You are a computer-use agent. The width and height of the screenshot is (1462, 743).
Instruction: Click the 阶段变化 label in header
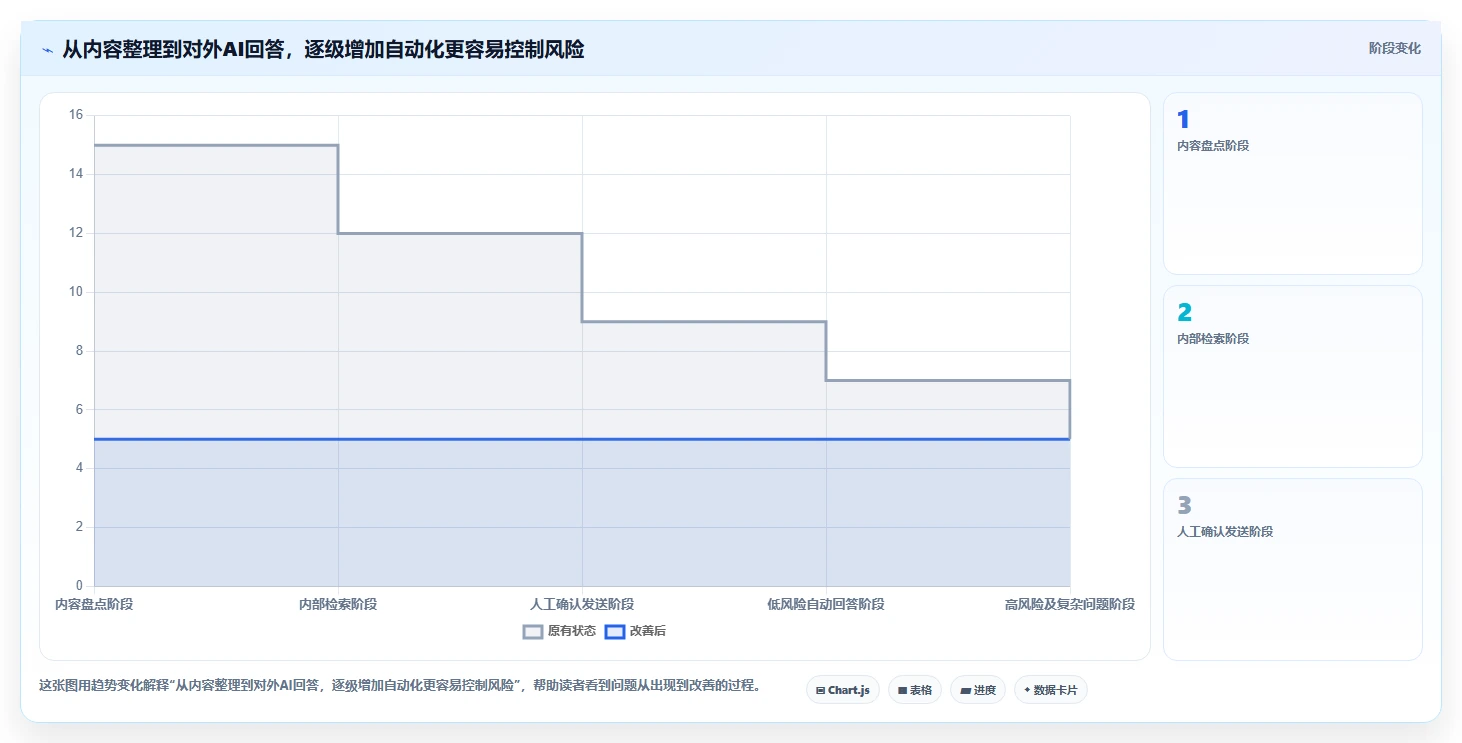pyautogui.click(x=1395, y=48)
